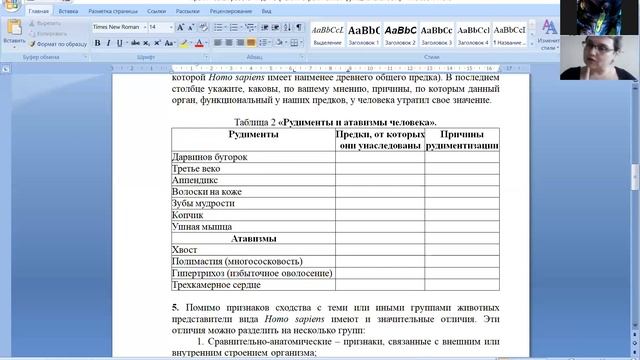The width and height of the screenshot is (640, 360).
Task: Toggle Justify alignment (highlighted)
Action: tap(251, 43)
